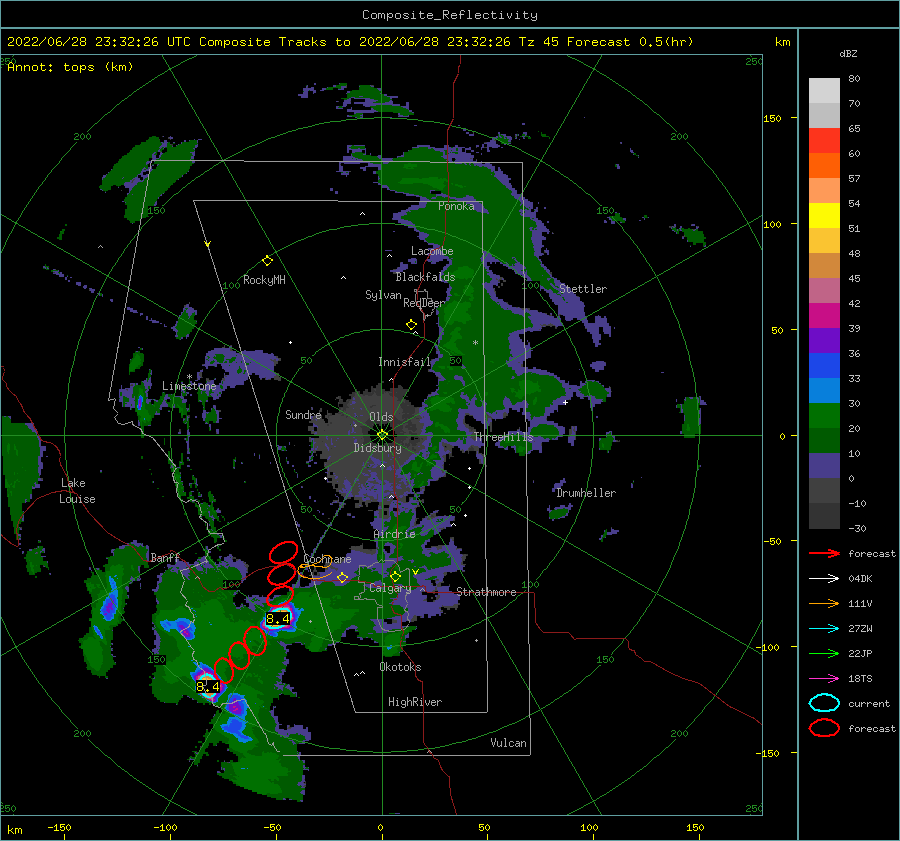The image size is (900, 841).
Task: Click the yellow diamond marker right of Cochrane
Action: pyautogui.click(x=343, y=578)
